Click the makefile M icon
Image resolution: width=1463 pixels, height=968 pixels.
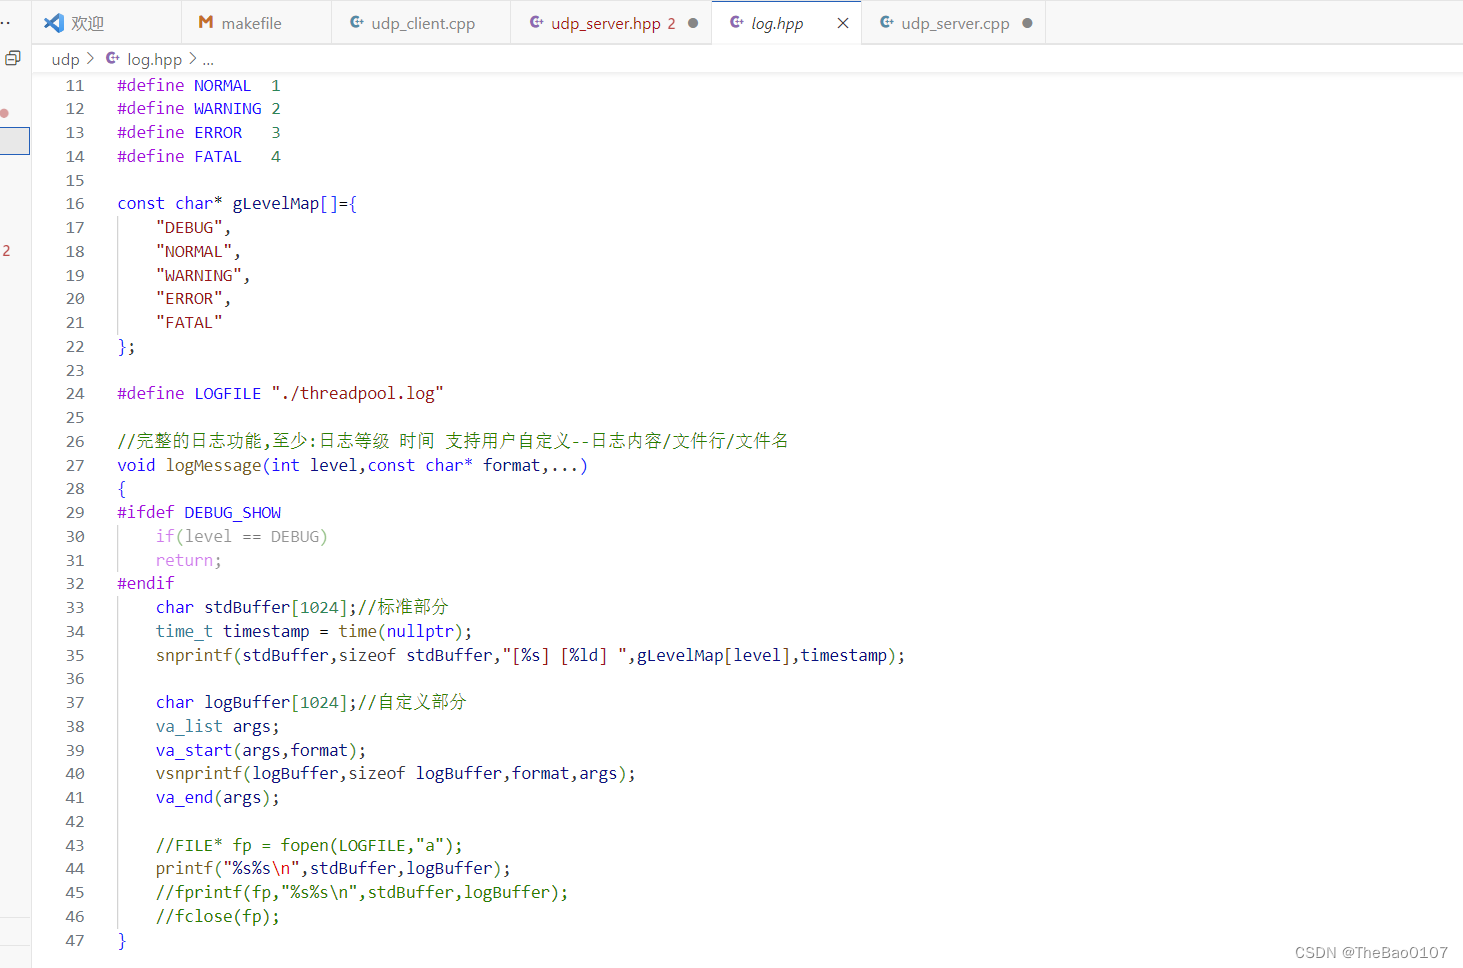206,22
